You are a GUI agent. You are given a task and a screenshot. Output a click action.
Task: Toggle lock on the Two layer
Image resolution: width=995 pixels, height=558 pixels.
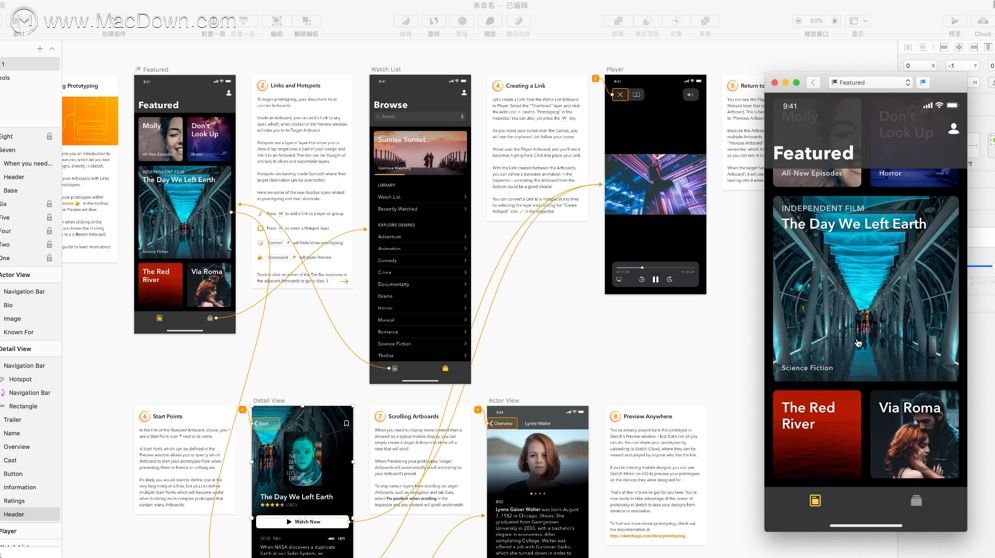coord(49,244)
